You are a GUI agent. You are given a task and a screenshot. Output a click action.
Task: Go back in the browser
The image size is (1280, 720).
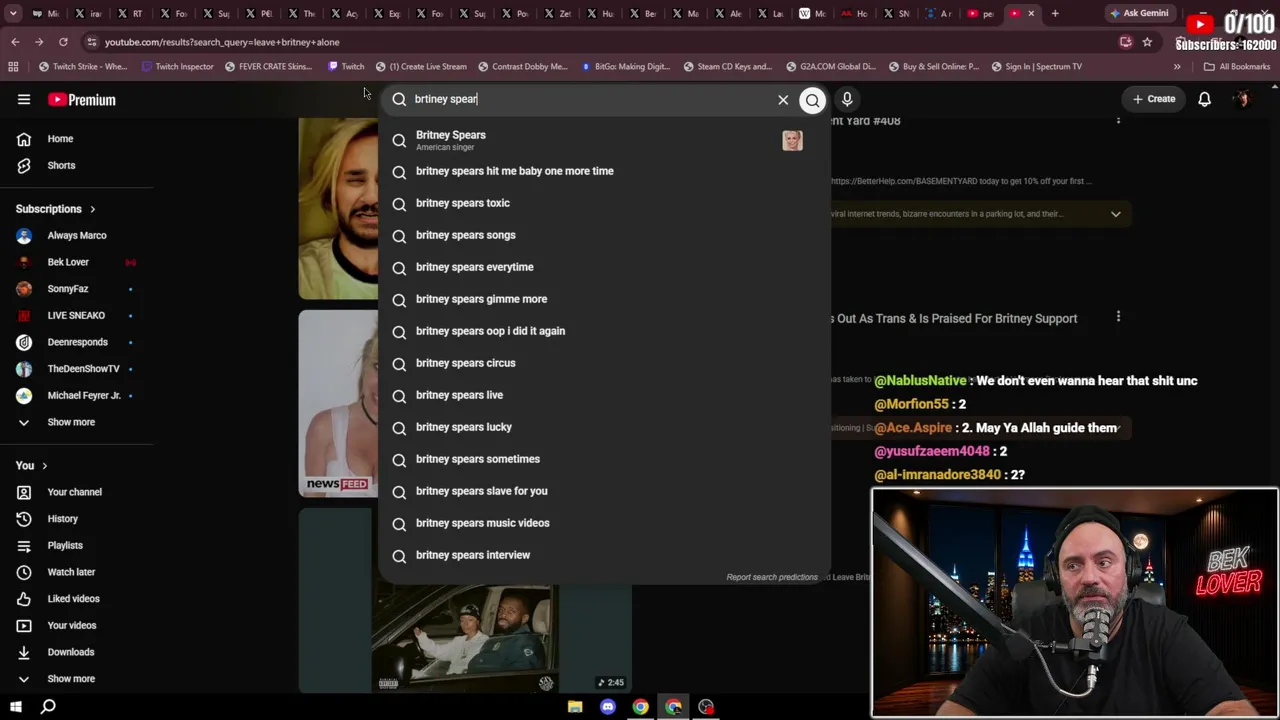coord(15,42)
